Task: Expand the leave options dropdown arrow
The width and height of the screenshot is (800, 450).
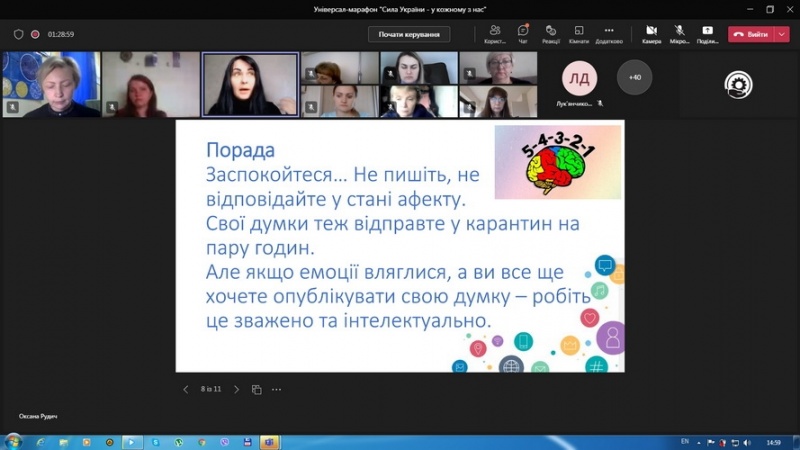Action: 782,34
